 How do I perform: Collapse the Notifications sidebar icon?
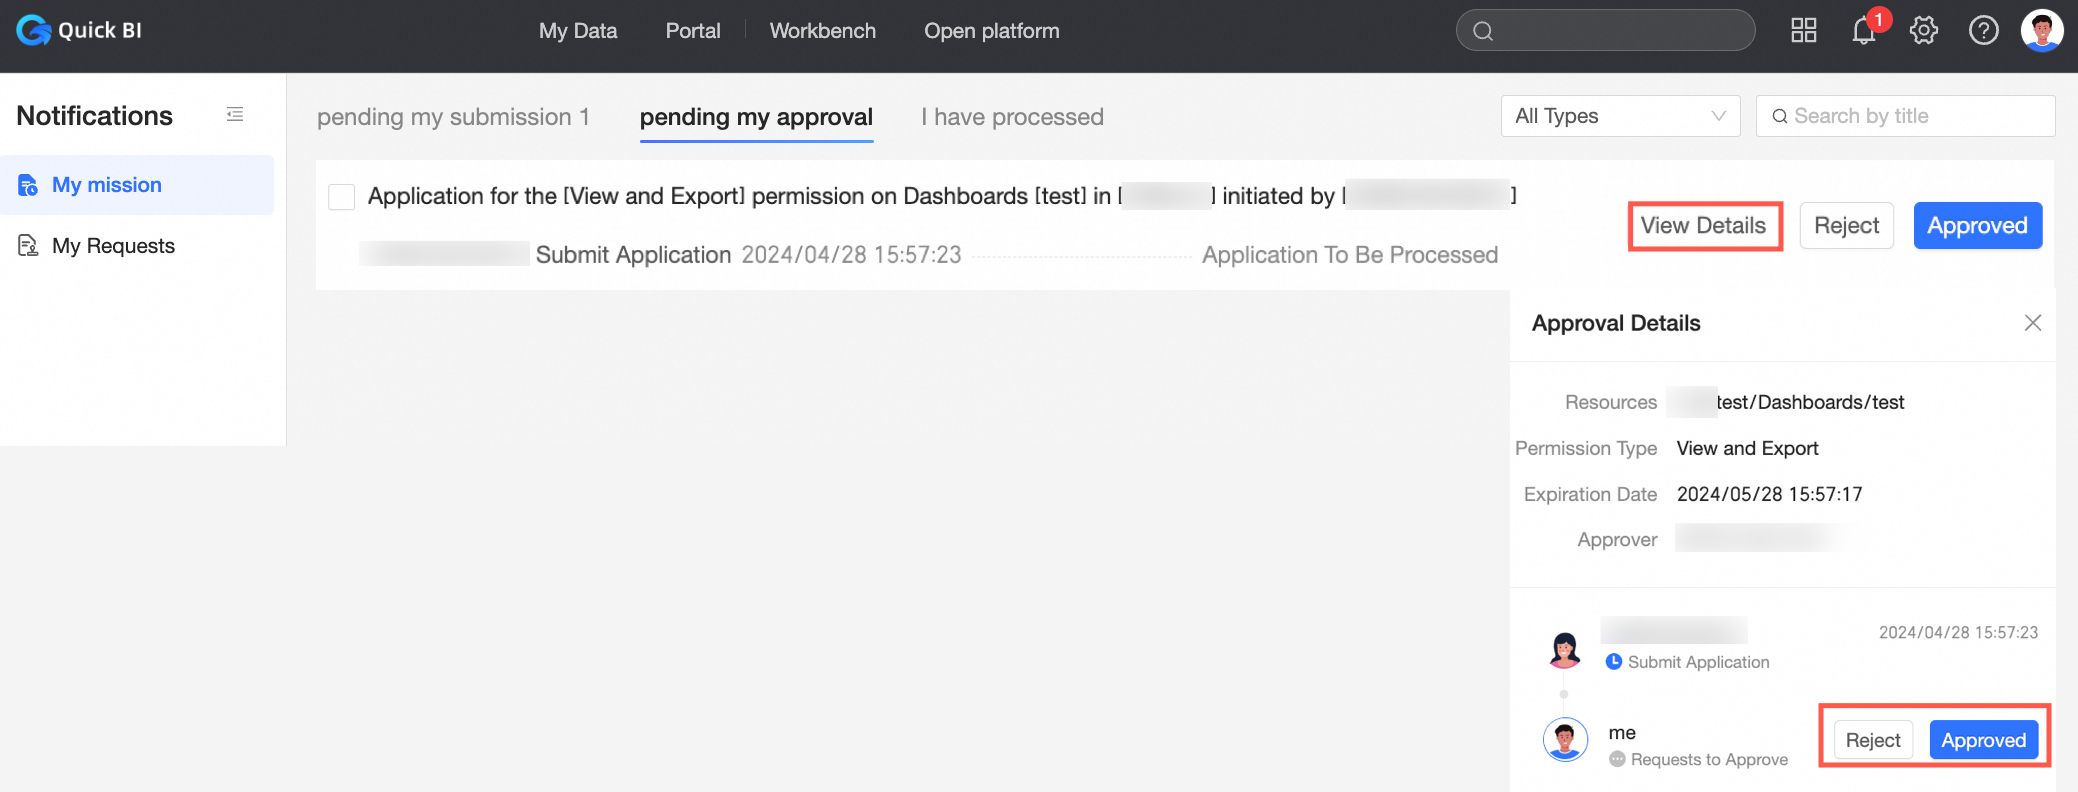click(x=235, y=115)
